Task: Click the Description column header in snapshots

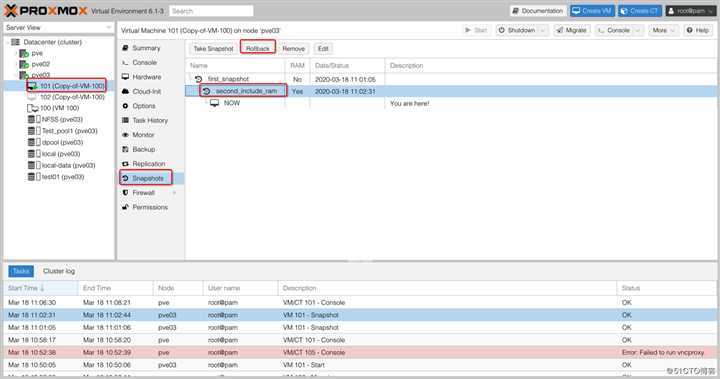Action: pos(550,66)
